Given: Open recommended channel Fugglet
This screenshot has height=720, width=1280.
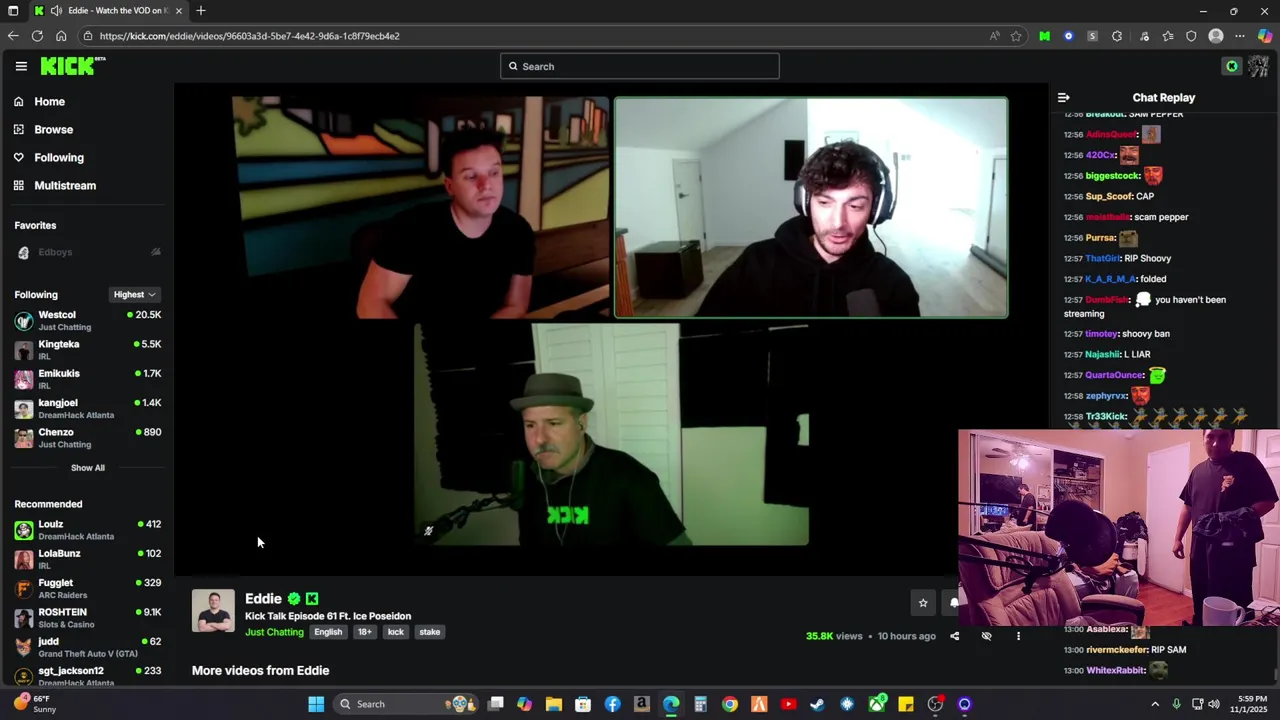Looking at the screenshot, I should tap(87, 588).
